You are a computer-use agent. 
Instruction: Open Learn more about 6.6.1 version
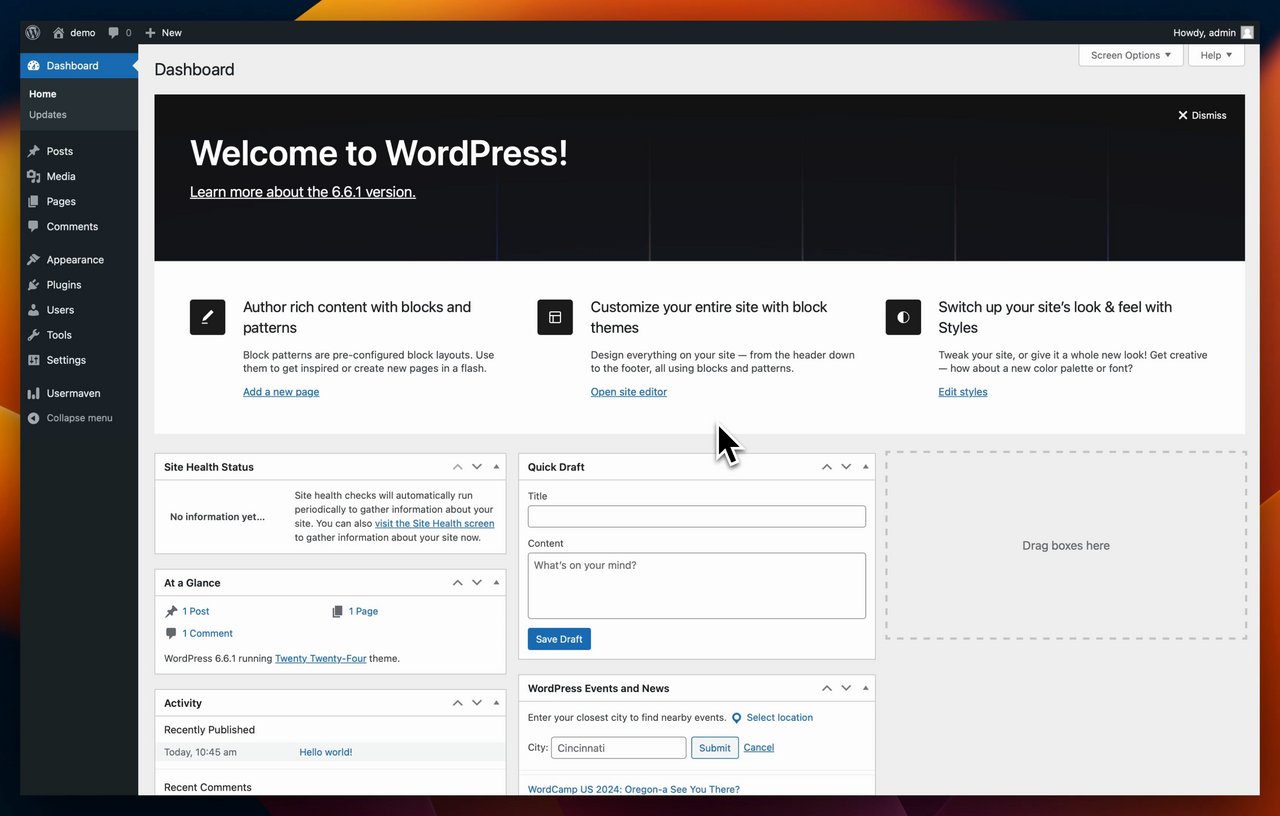pyautogui.click(x=303, y=192)
